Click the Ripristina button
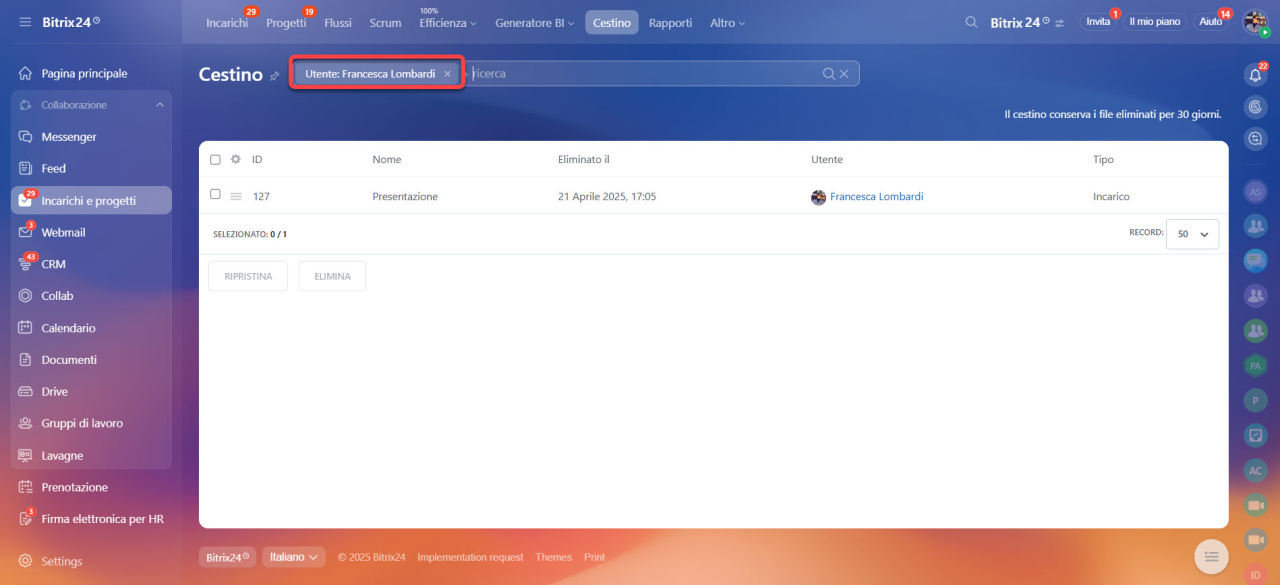Screen dimensions: 1280x585 (x=248, y=276)
